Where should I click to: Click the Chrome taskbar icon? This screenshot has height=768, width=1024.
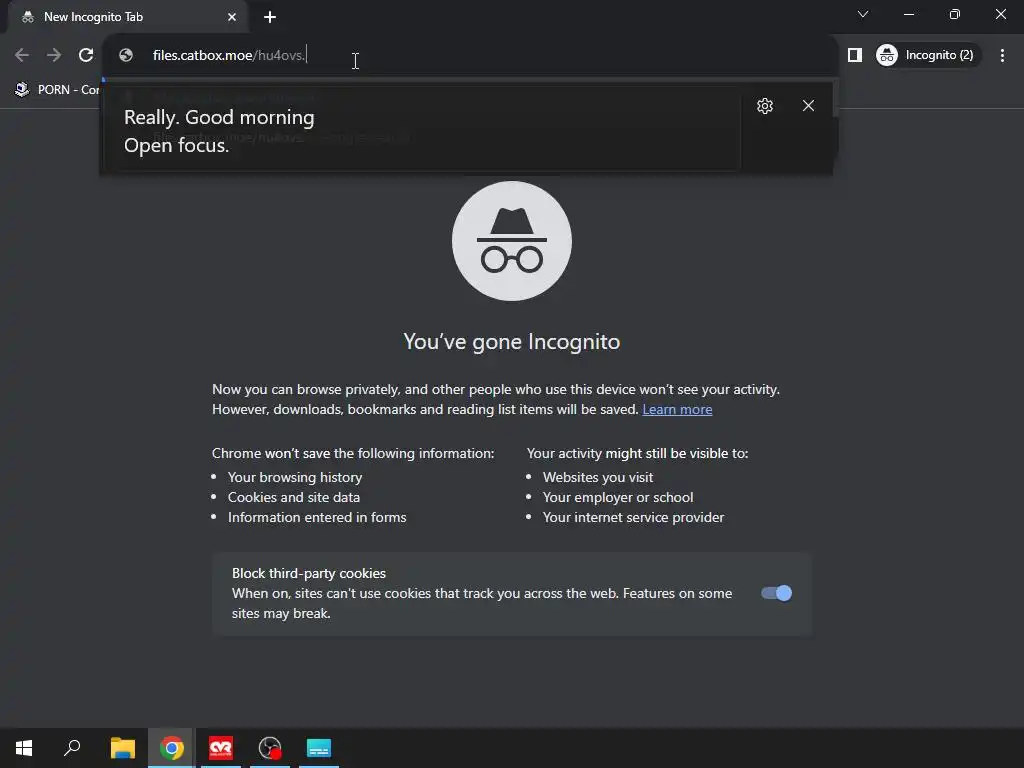pos(171,748)
